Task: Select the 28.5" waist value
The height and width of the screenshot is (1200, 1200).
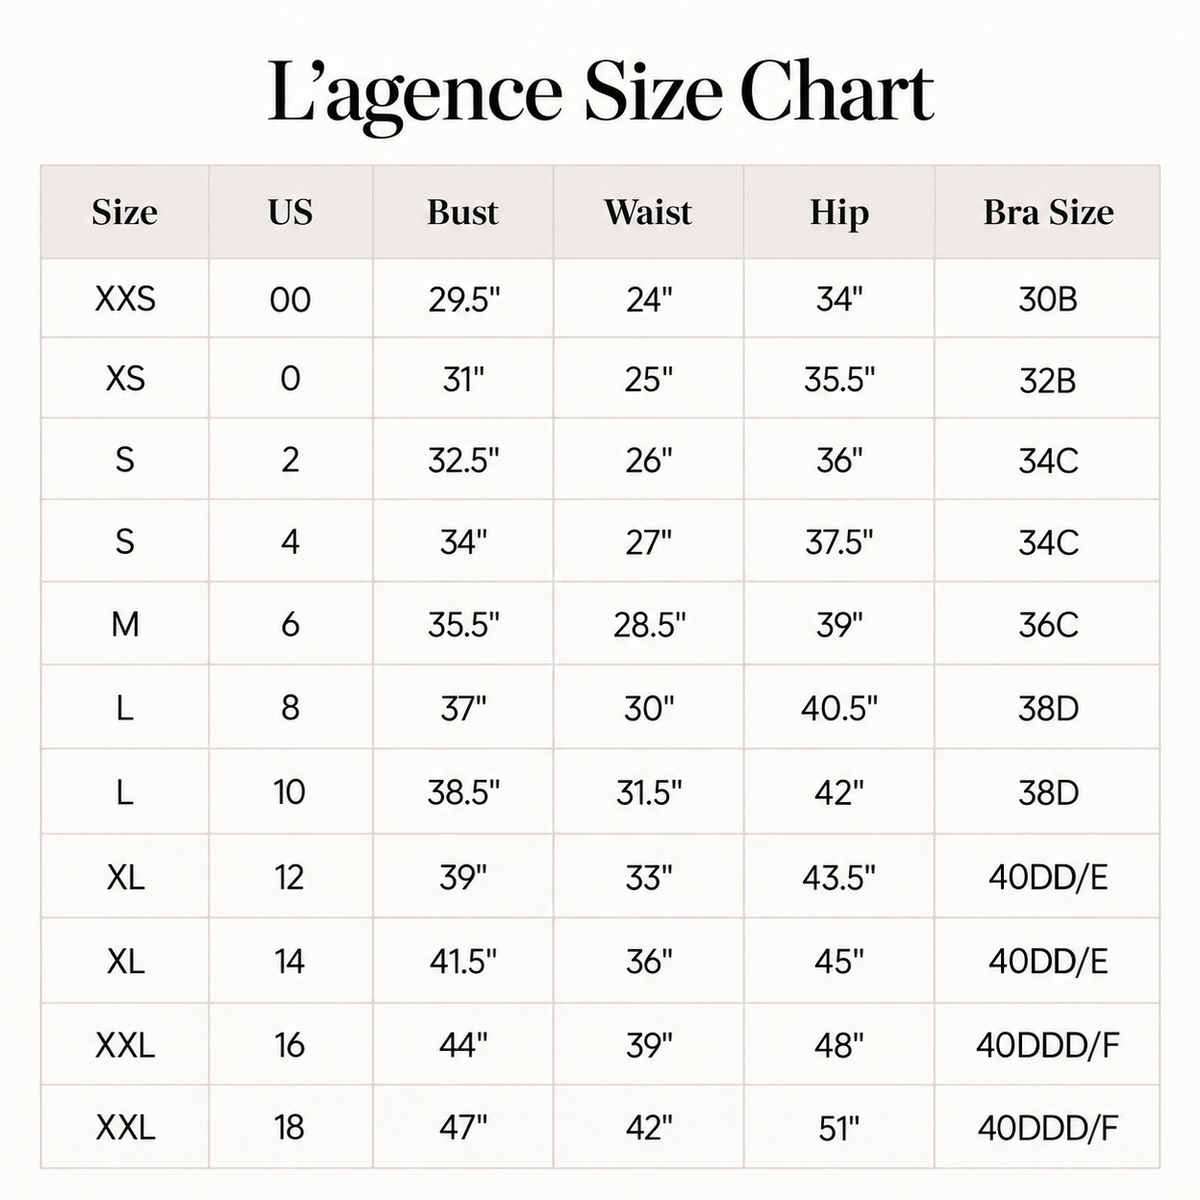Action: (x=649, y=625)
